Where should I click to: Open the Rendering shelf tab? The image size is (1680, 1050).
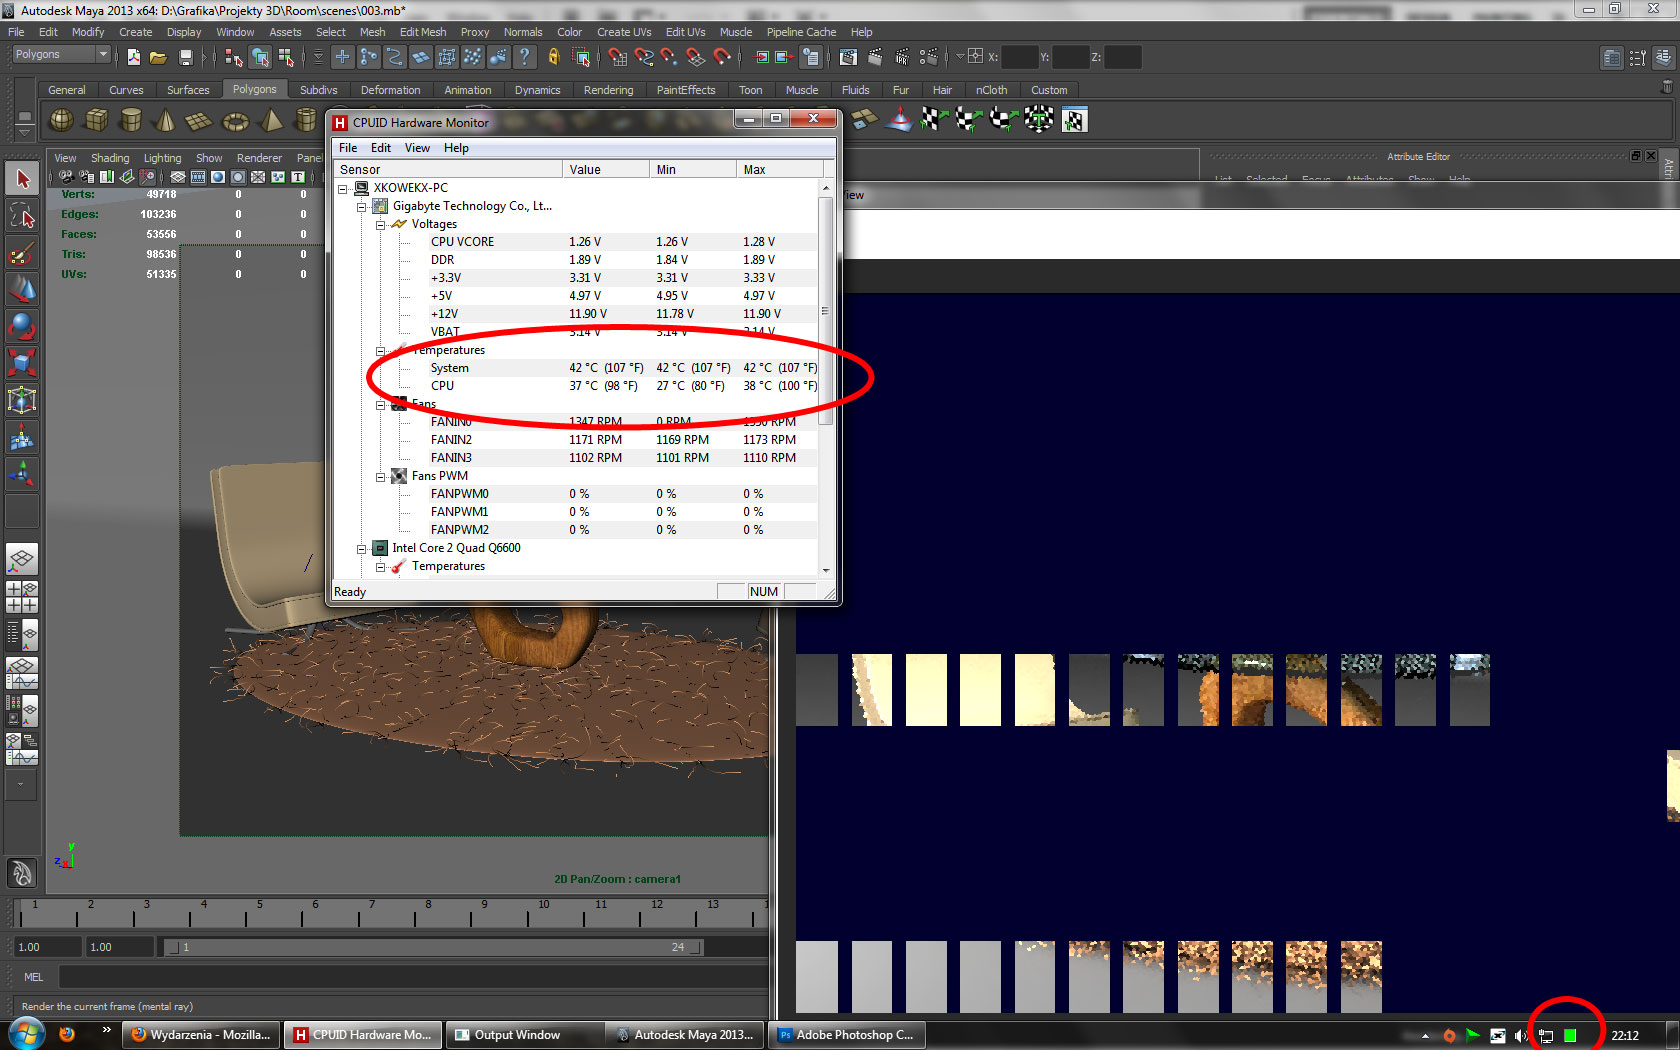[608, 90]
